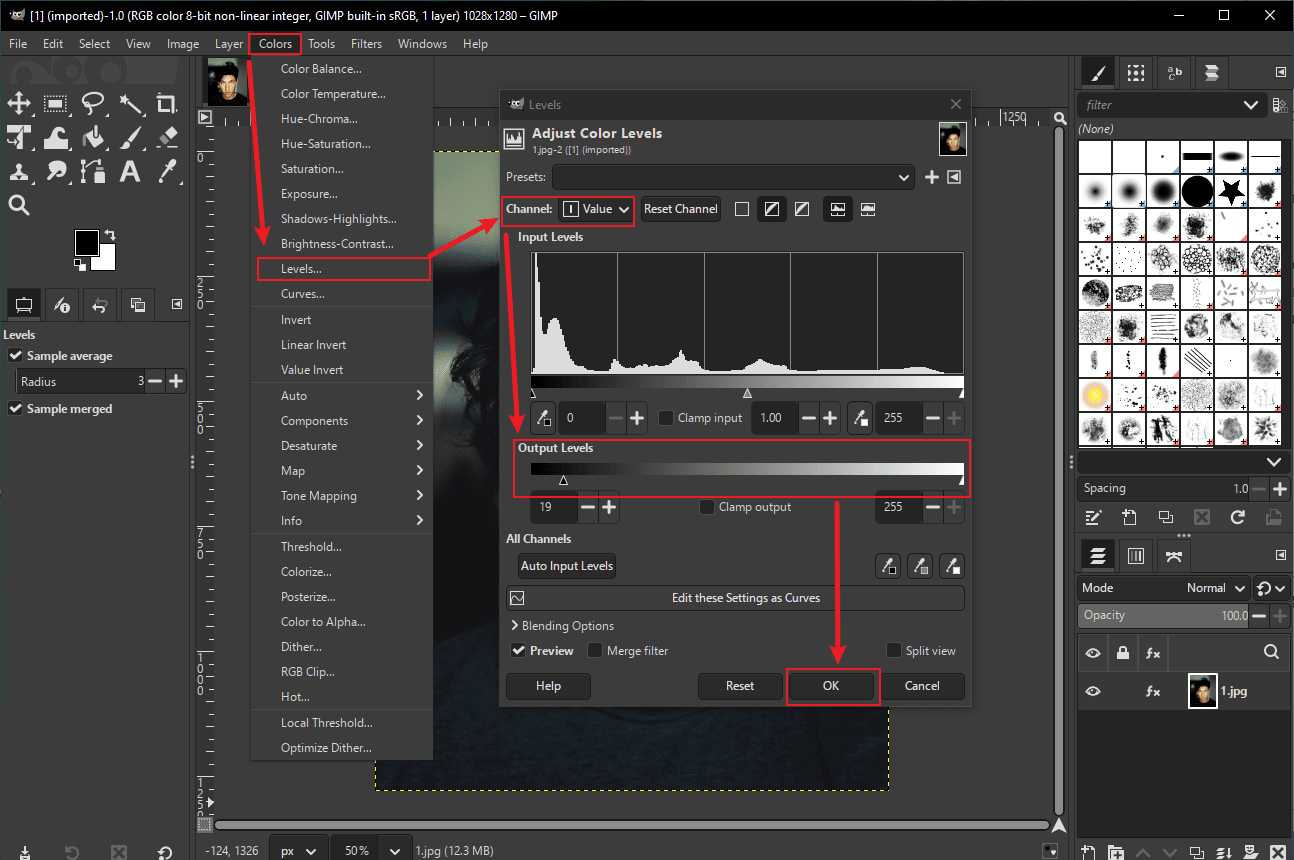This screenshot has width=1294, height=860.
Task: Open the Gradients dockable tab
Action: point(1210,72)
